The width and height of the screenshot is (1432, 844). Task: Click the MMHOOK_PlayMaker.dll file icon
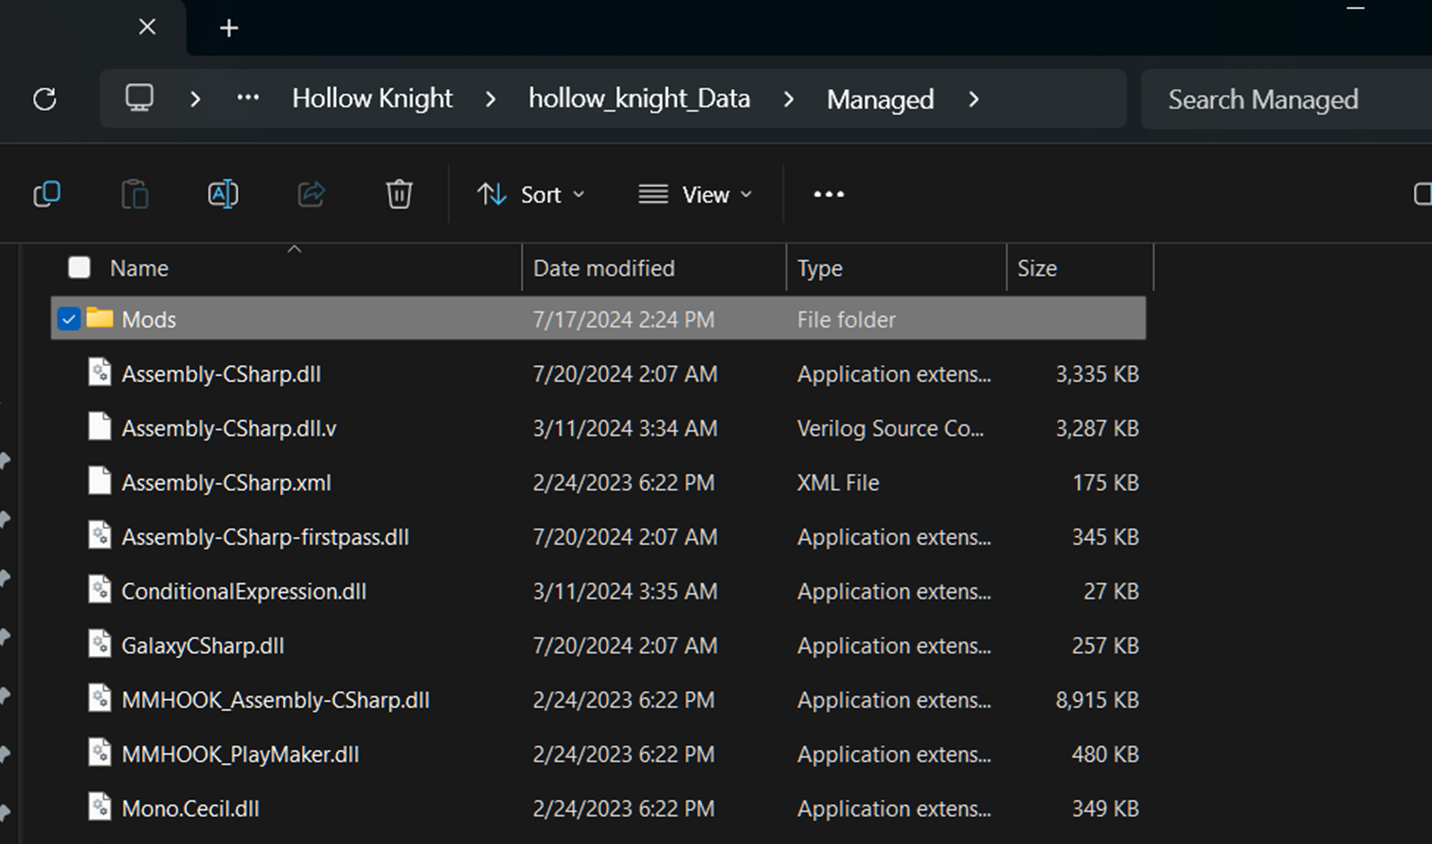100,753
